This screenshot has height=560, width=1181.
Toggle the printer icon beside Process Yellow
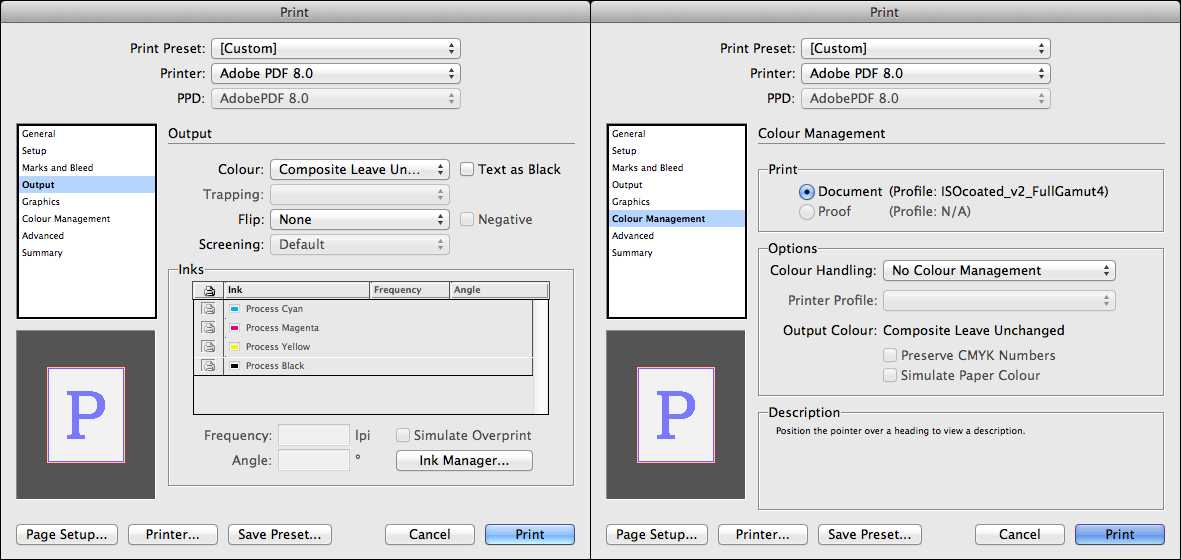(209, 347)
